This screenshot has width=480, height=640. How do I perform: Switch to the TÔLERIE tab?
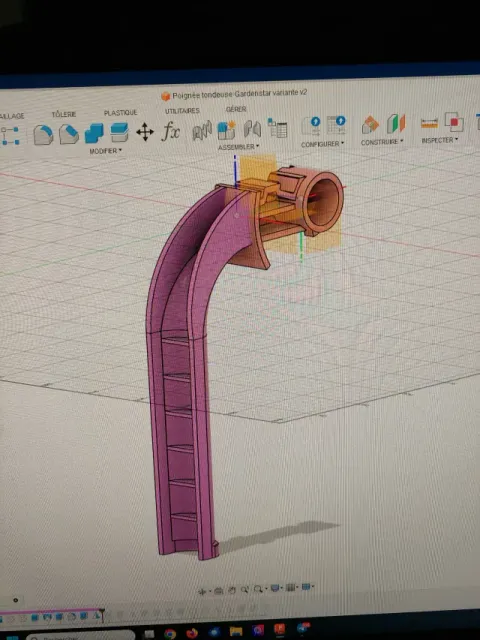click(x=64, y=114)
